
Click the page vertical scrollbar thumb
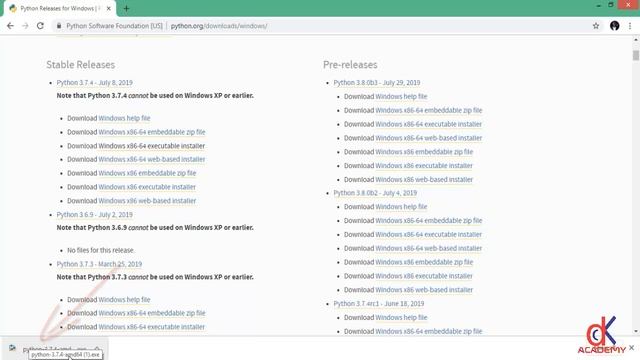tap(636, 55)
